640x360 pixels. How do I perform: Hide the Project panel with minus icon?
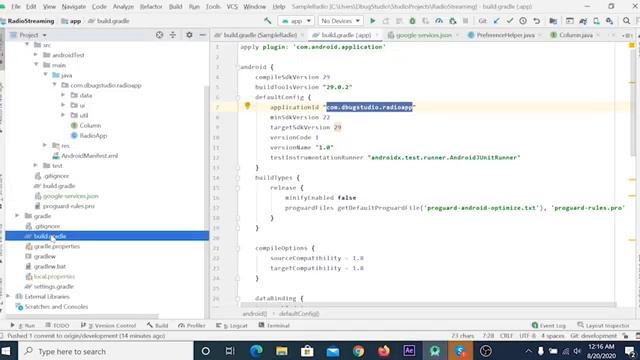202,35
